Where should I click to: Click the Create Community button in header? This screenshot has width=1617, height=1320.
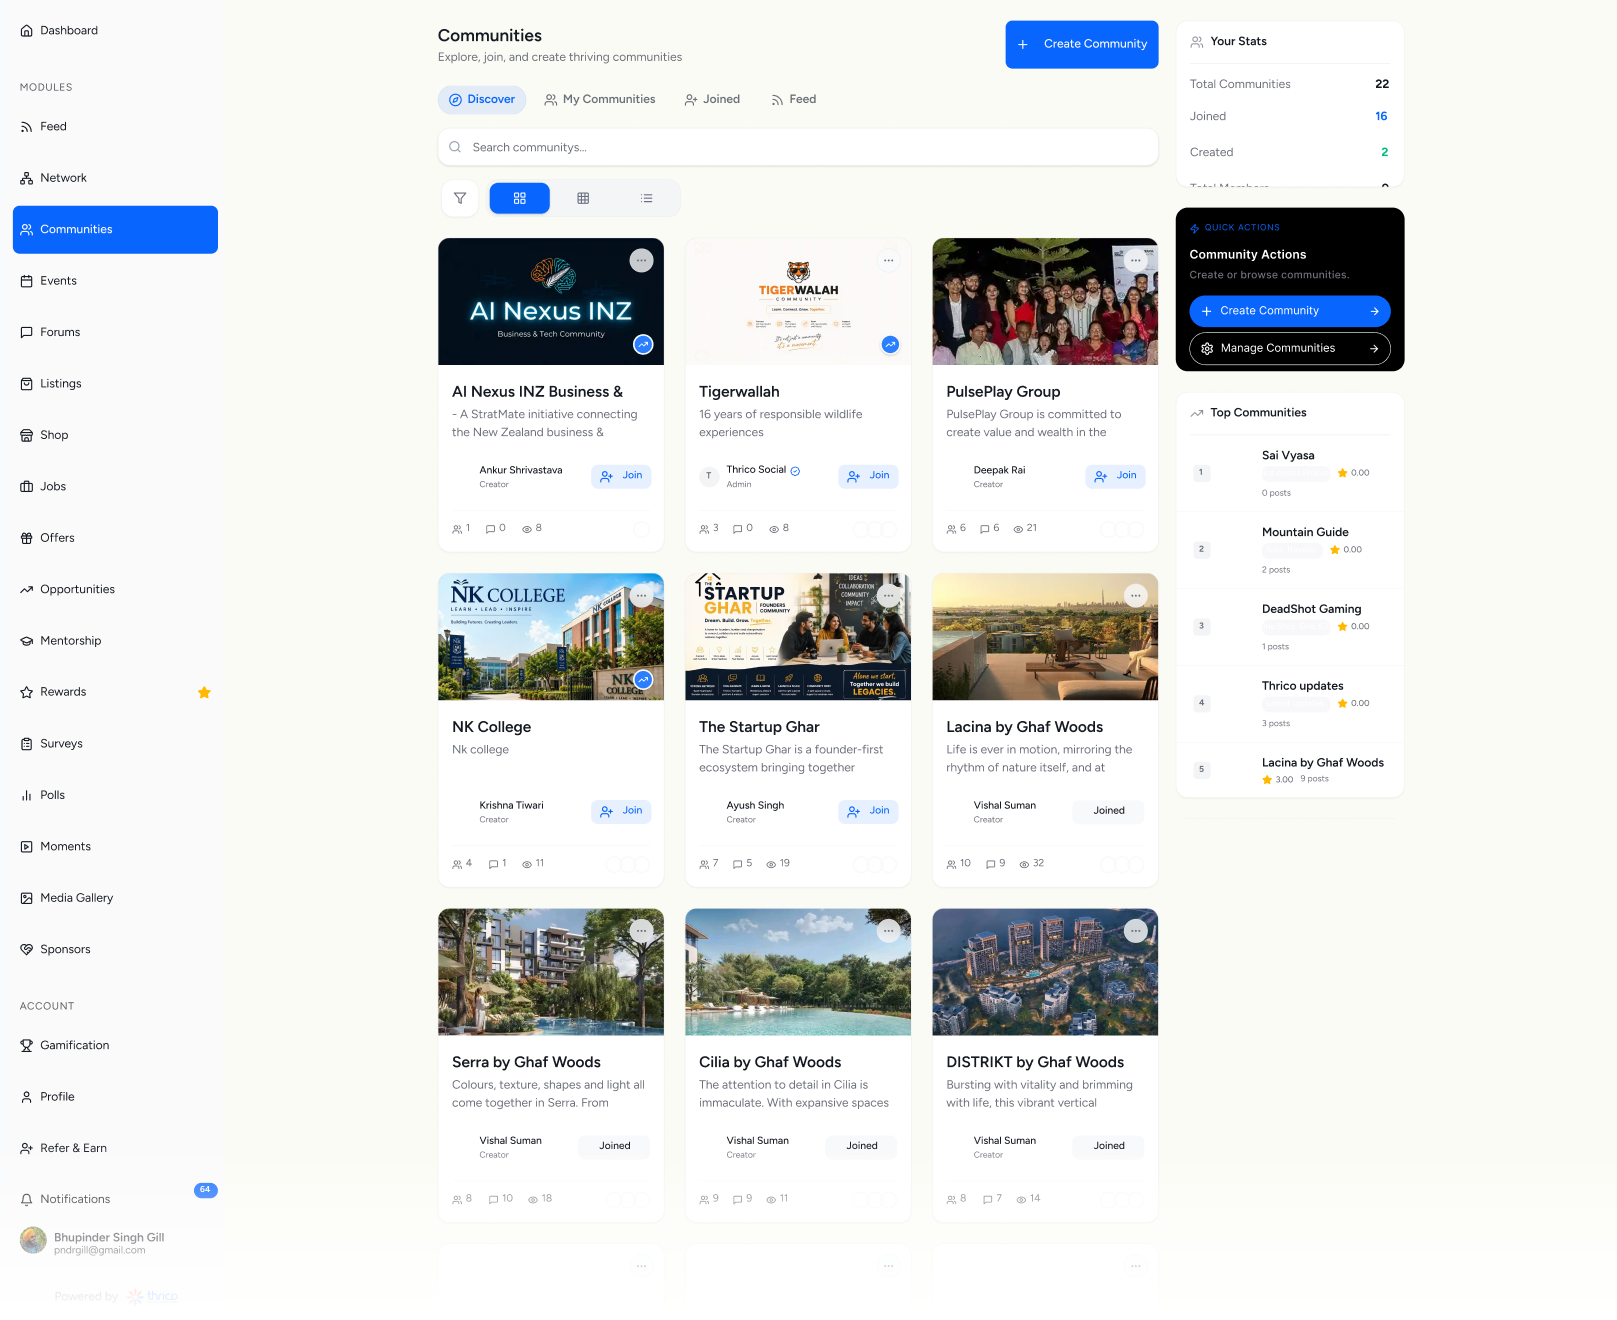[x=1082, y=44]
